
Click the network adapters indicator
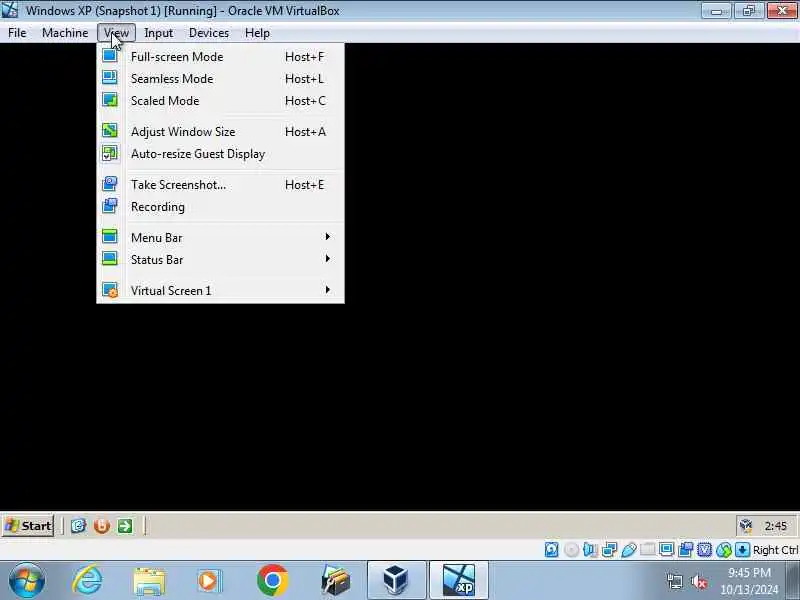point(609,550)
